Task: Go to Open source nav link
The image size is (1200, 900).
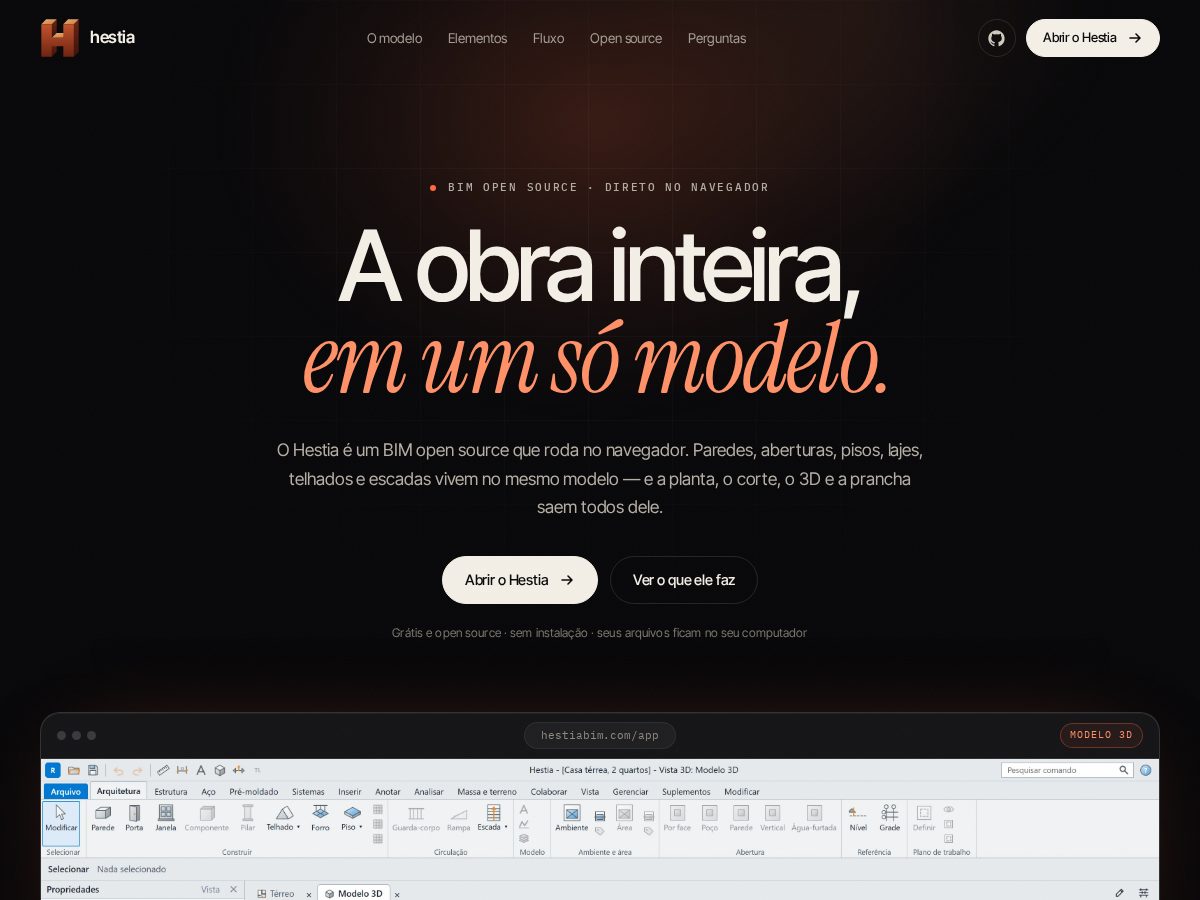Action: [626, 38]
